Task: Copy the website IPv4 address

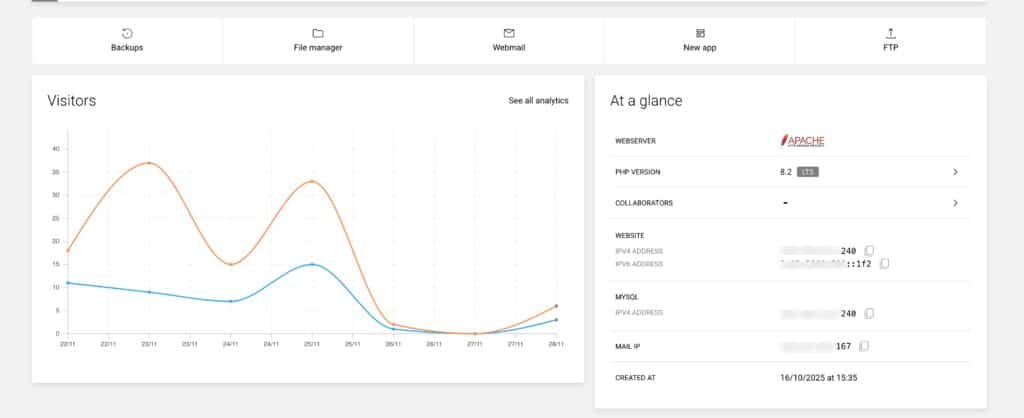Action: click(x=869, y=251)
